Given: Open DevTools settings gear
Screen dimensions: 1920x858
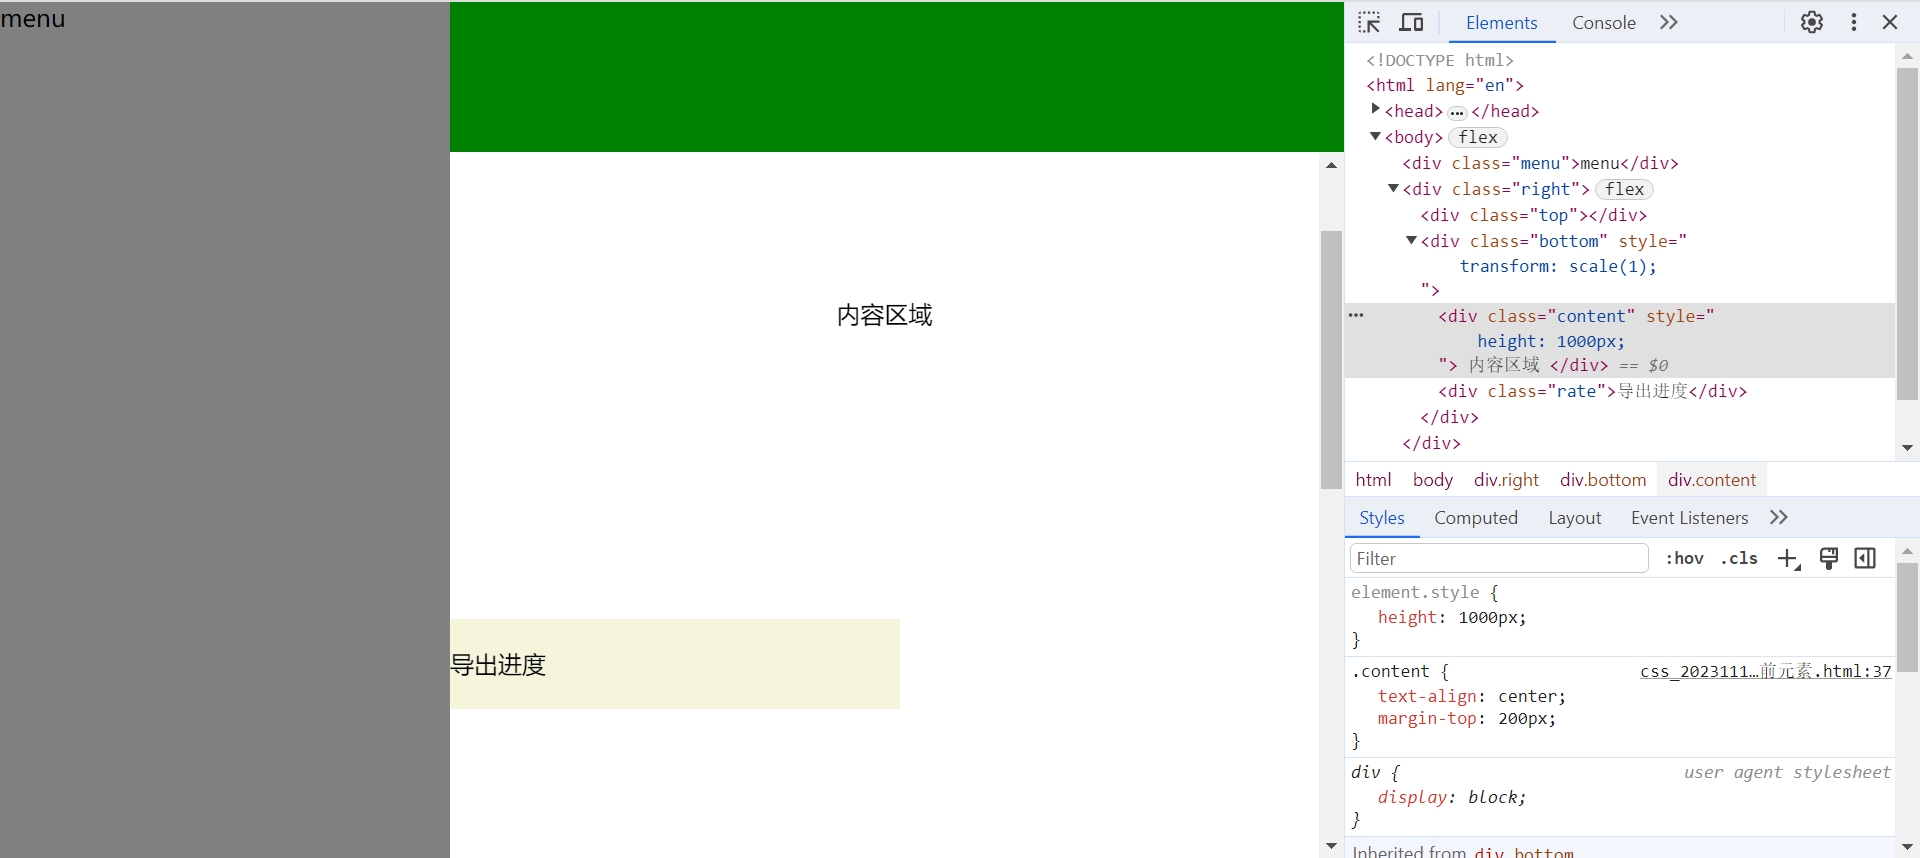Looking at the screenshot, I should (x=1811, y=22).
